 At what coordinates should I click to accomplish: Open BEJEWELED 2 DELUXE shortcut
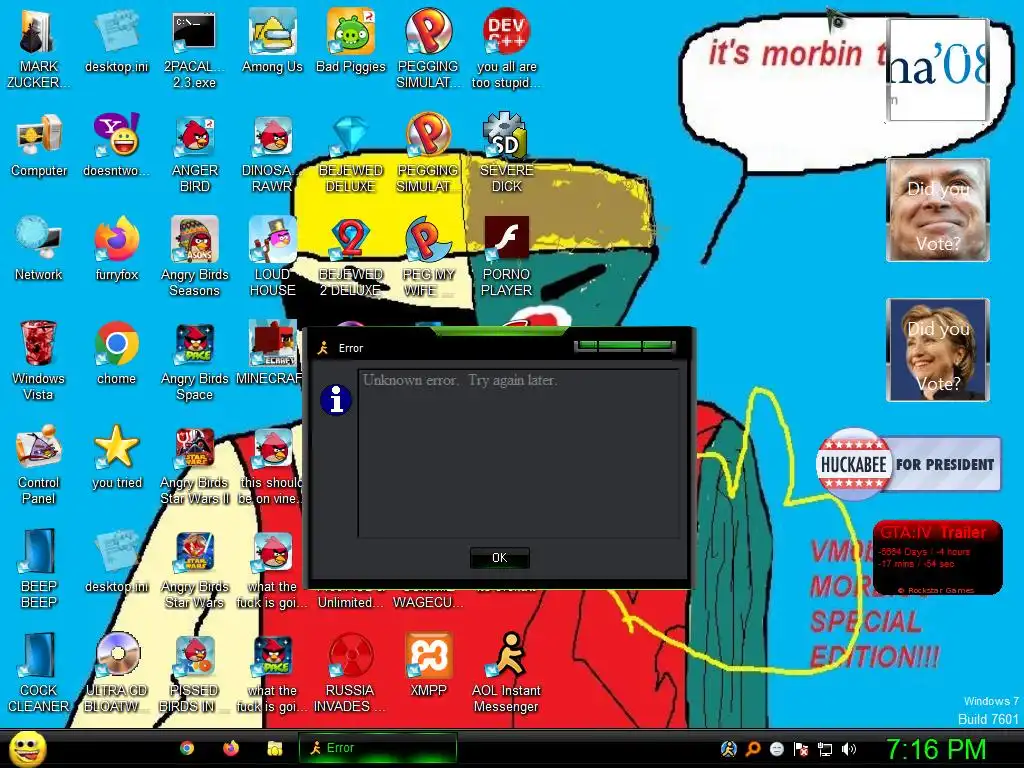pyautogui.click(x=351, y=257)
